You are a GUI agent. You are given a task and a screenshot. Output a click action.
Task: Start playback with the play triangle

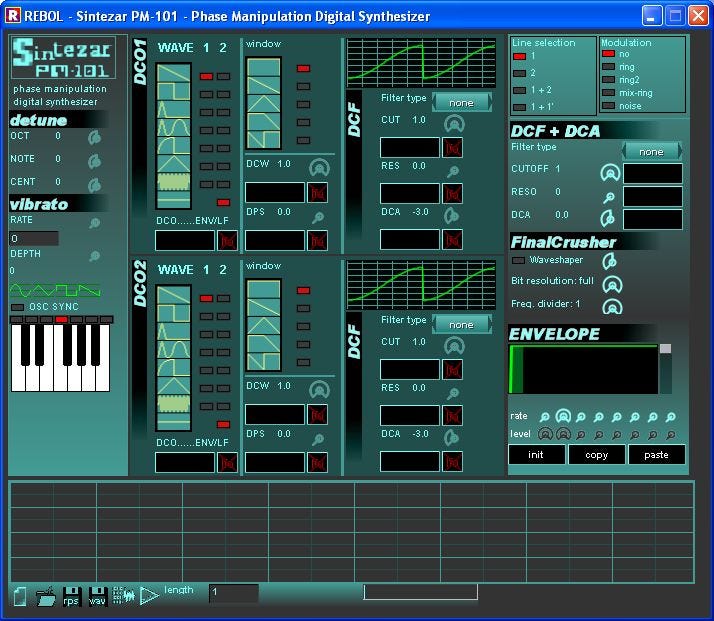click(x=149, y=596)
